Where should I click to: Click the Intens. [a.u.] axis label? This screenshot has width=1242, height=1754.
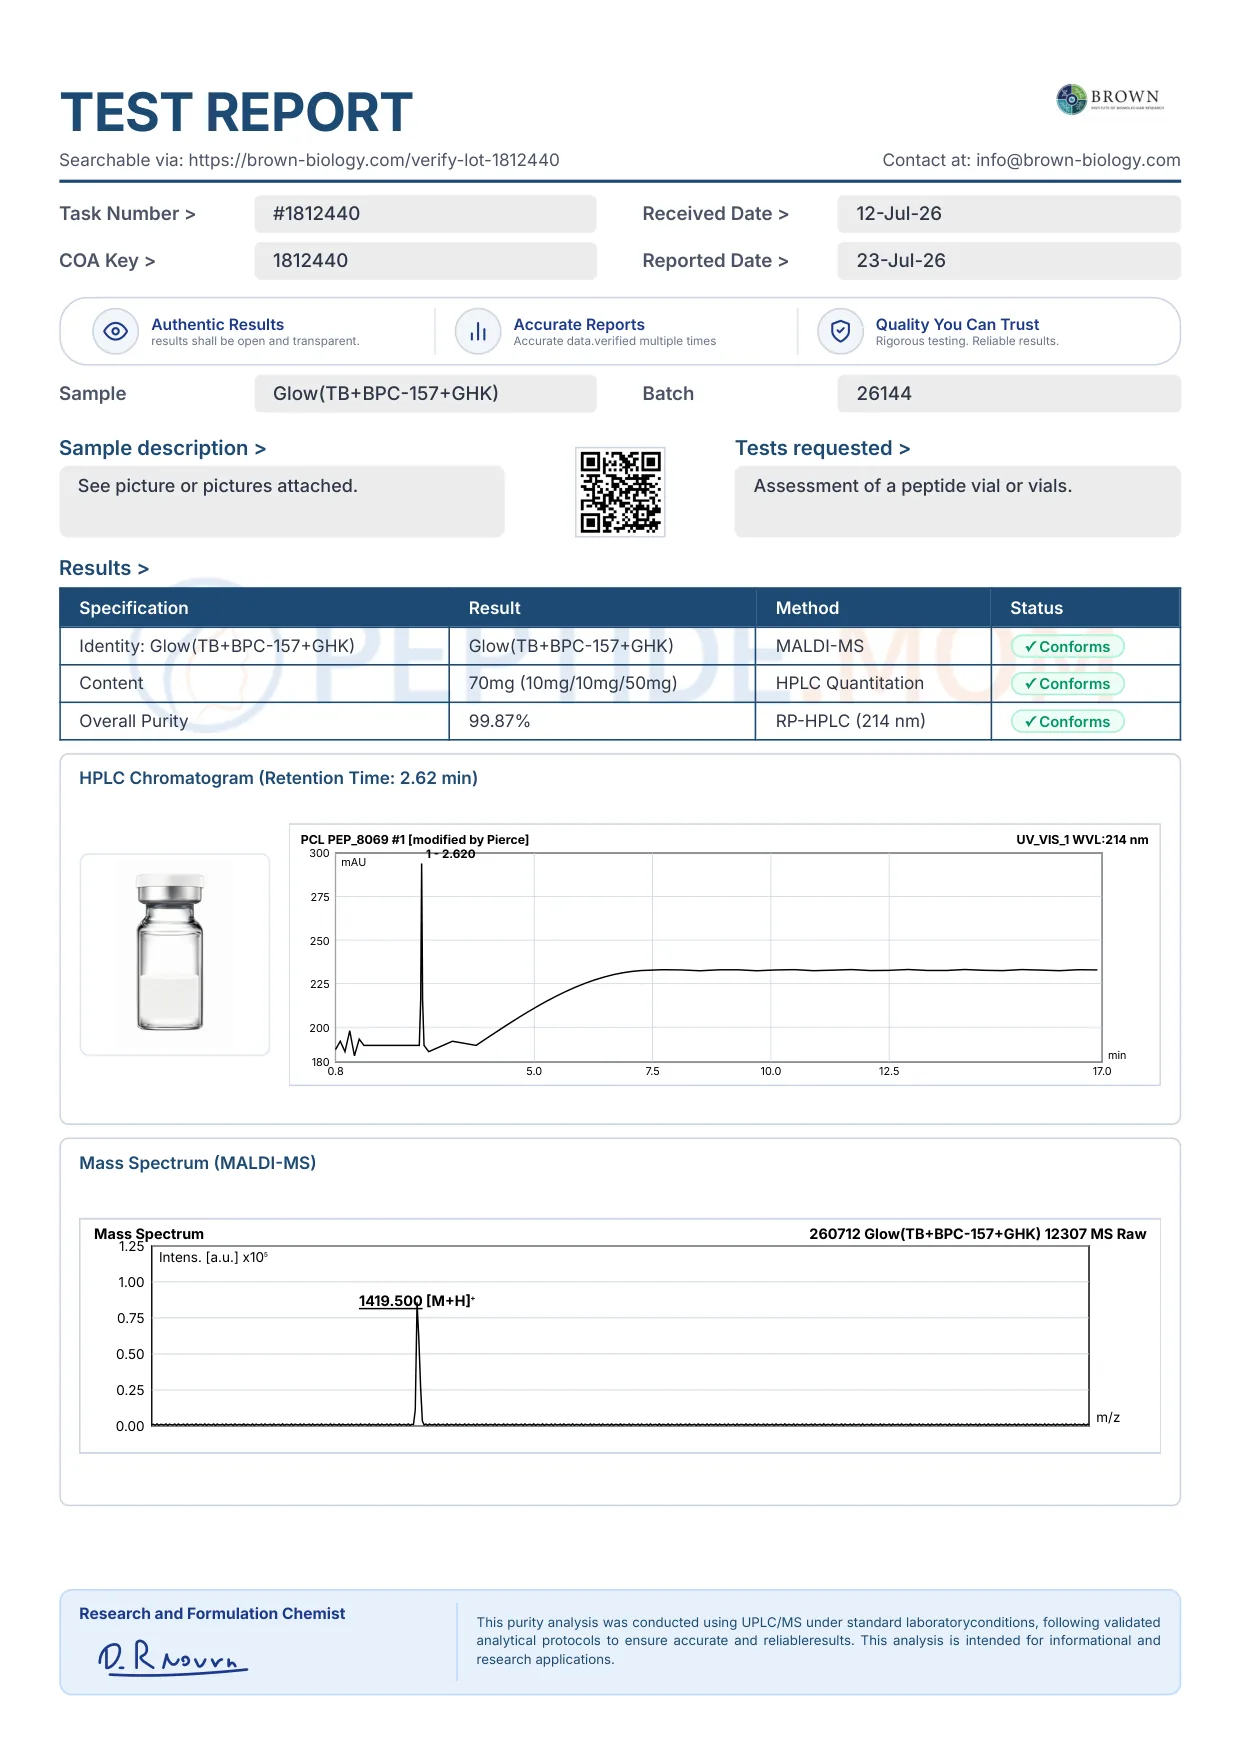213,1258
